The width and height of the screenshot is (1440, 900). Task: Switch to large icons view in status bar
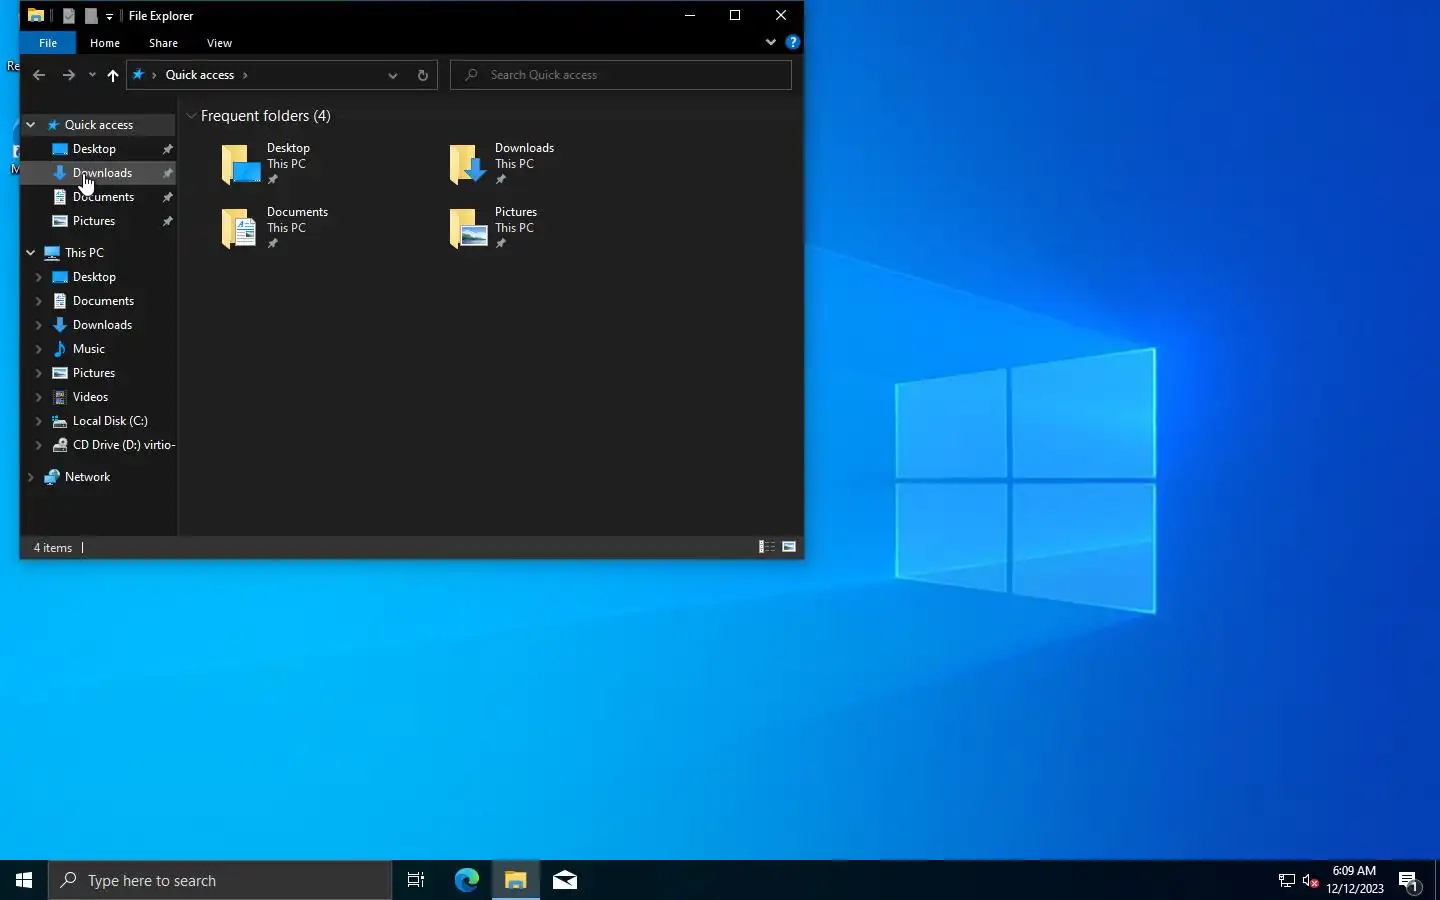point(789,547)
